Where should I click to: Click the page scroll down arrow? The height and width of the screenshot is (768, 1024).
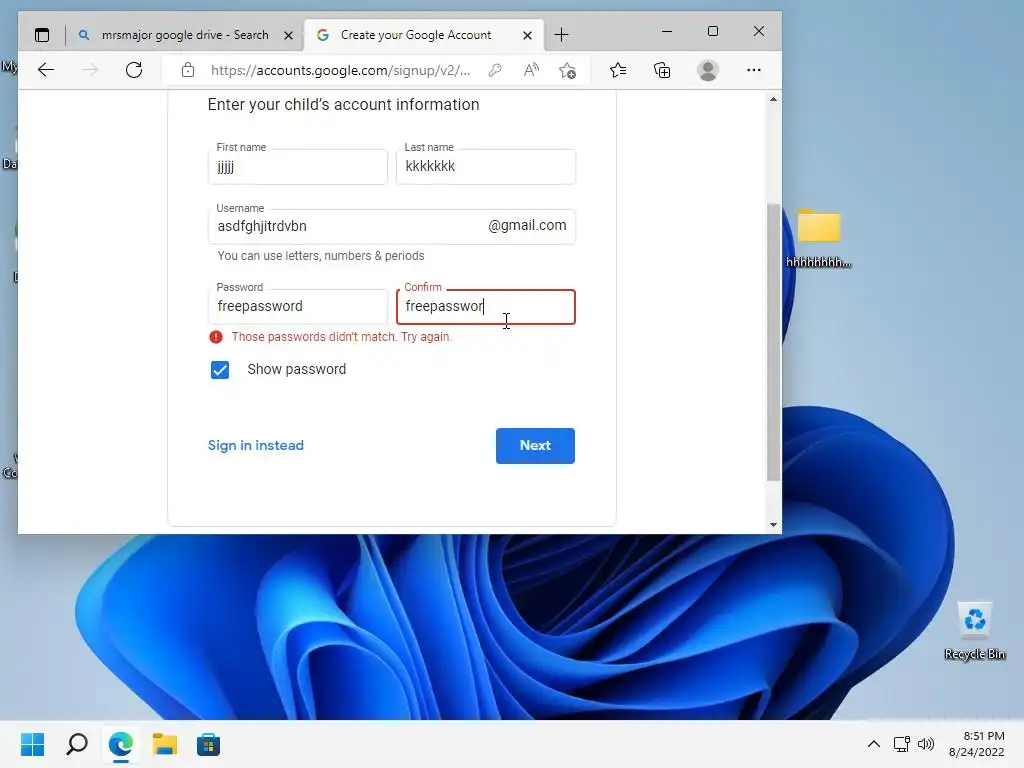click(x=773, y=524)
